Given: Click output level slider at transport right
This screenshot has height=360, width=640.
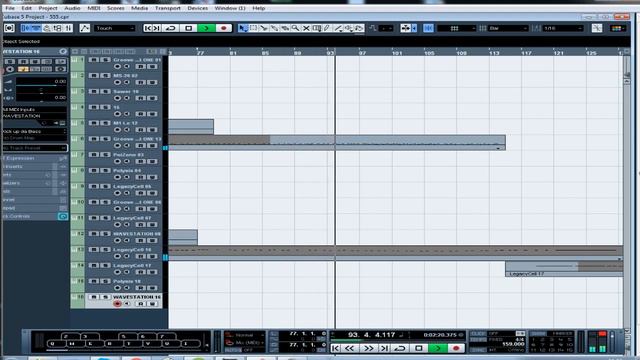Looking at the screenshot, I should pos(612,341).
